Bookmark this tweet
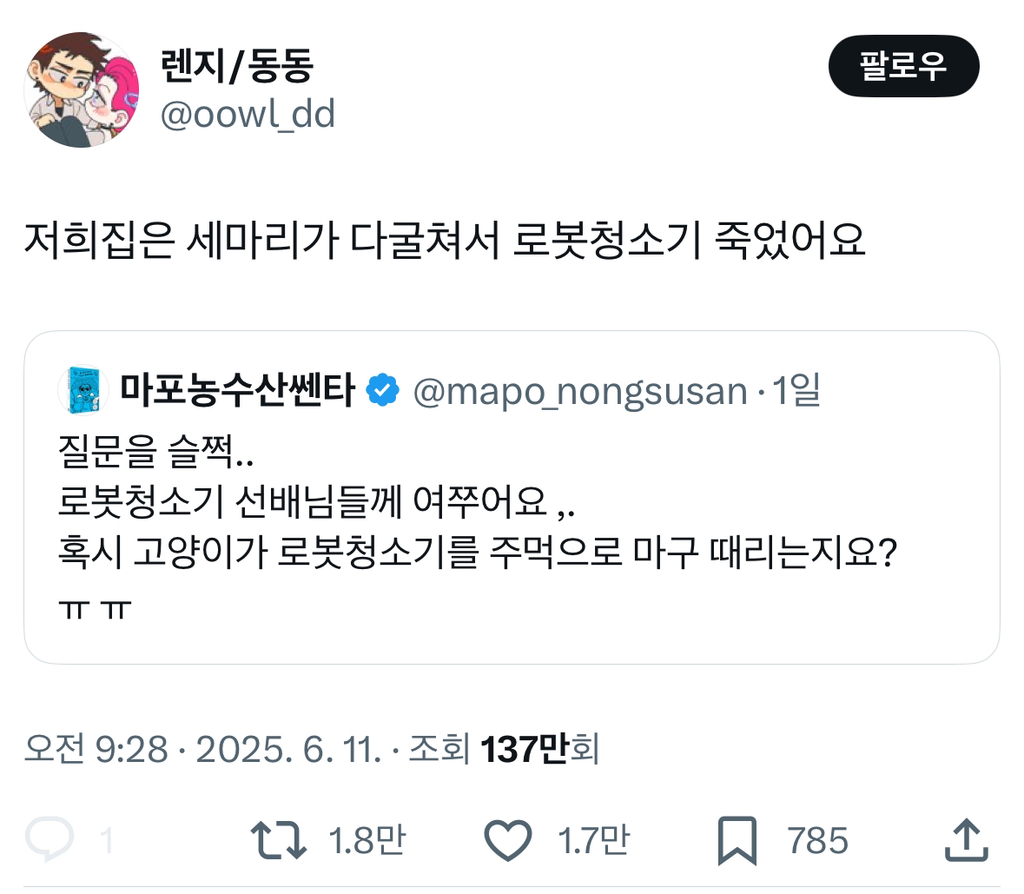 coord(738,841)
